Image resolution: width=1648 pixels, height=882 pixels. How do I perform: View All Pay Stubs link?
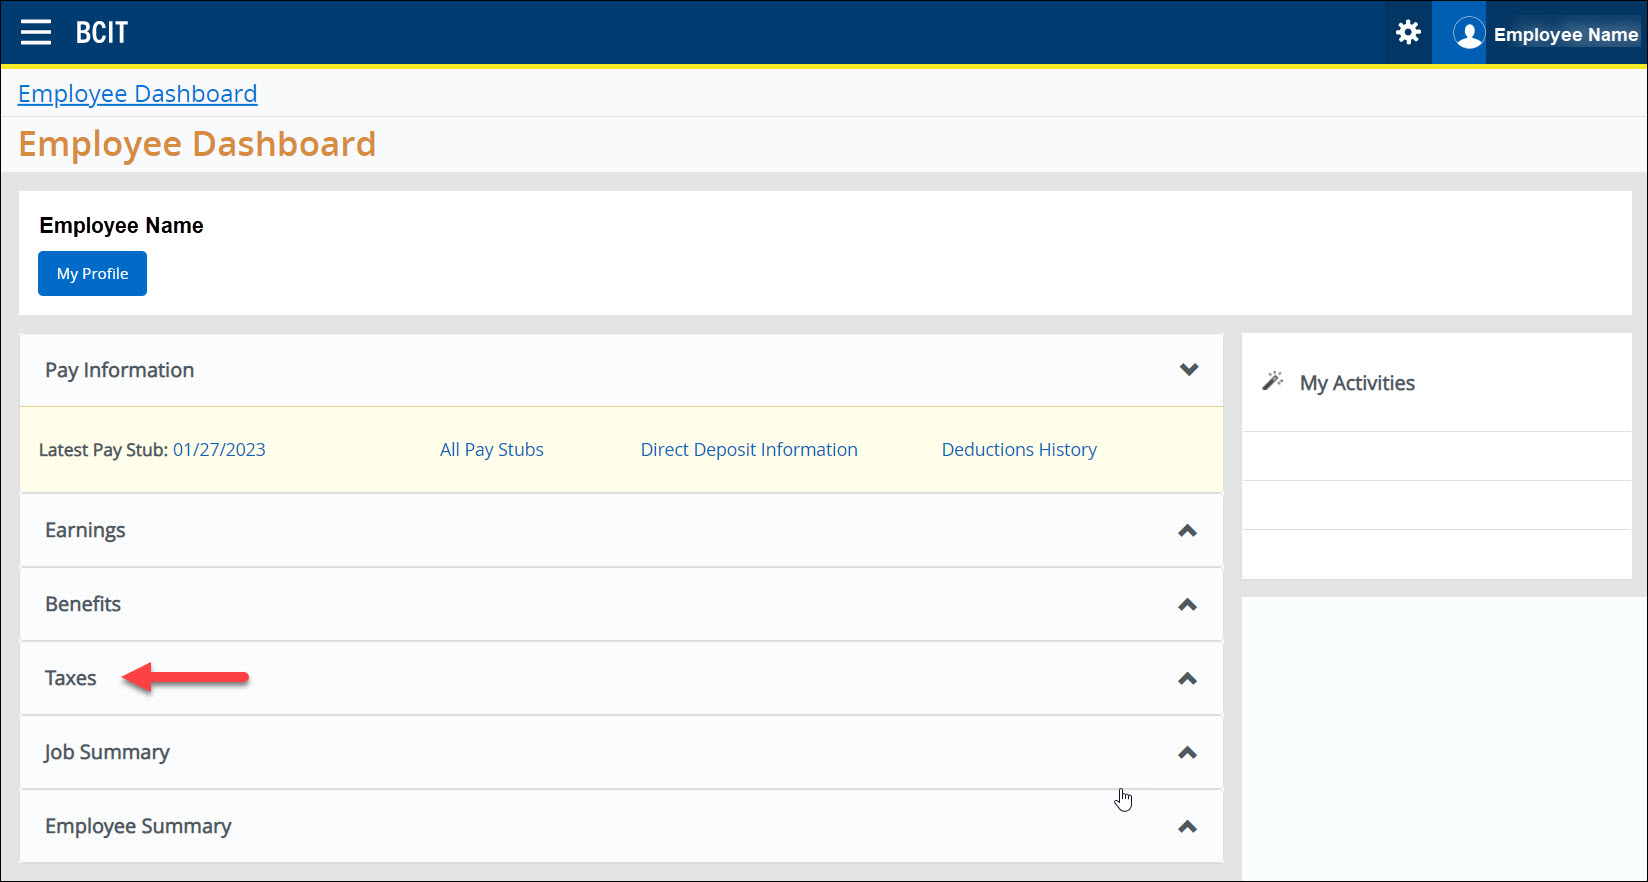tap(492, 450)
